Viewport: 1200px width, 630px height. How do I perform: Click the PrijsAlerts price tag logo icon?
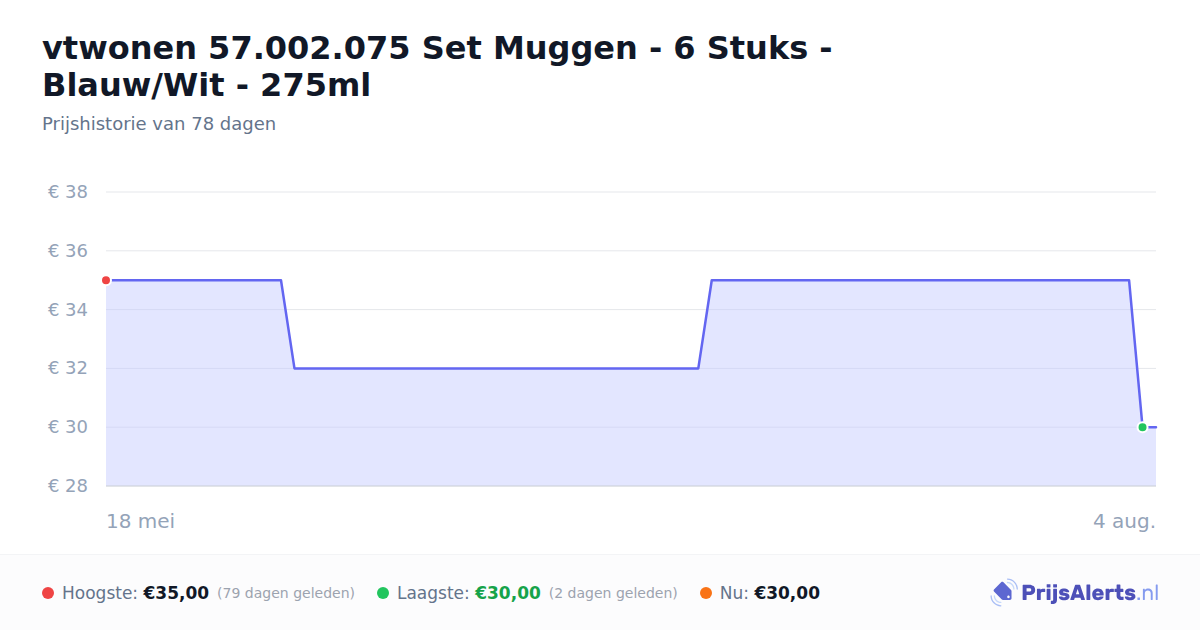(x=1002, y=593)
